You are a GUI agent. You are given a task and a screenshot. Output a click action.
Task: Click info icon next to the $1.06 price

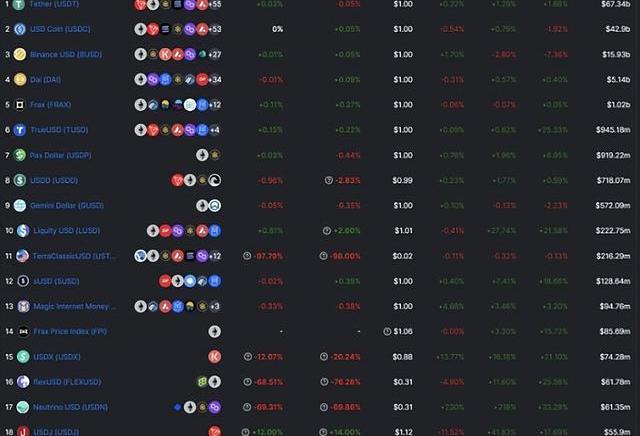click(x=387, y=331)
